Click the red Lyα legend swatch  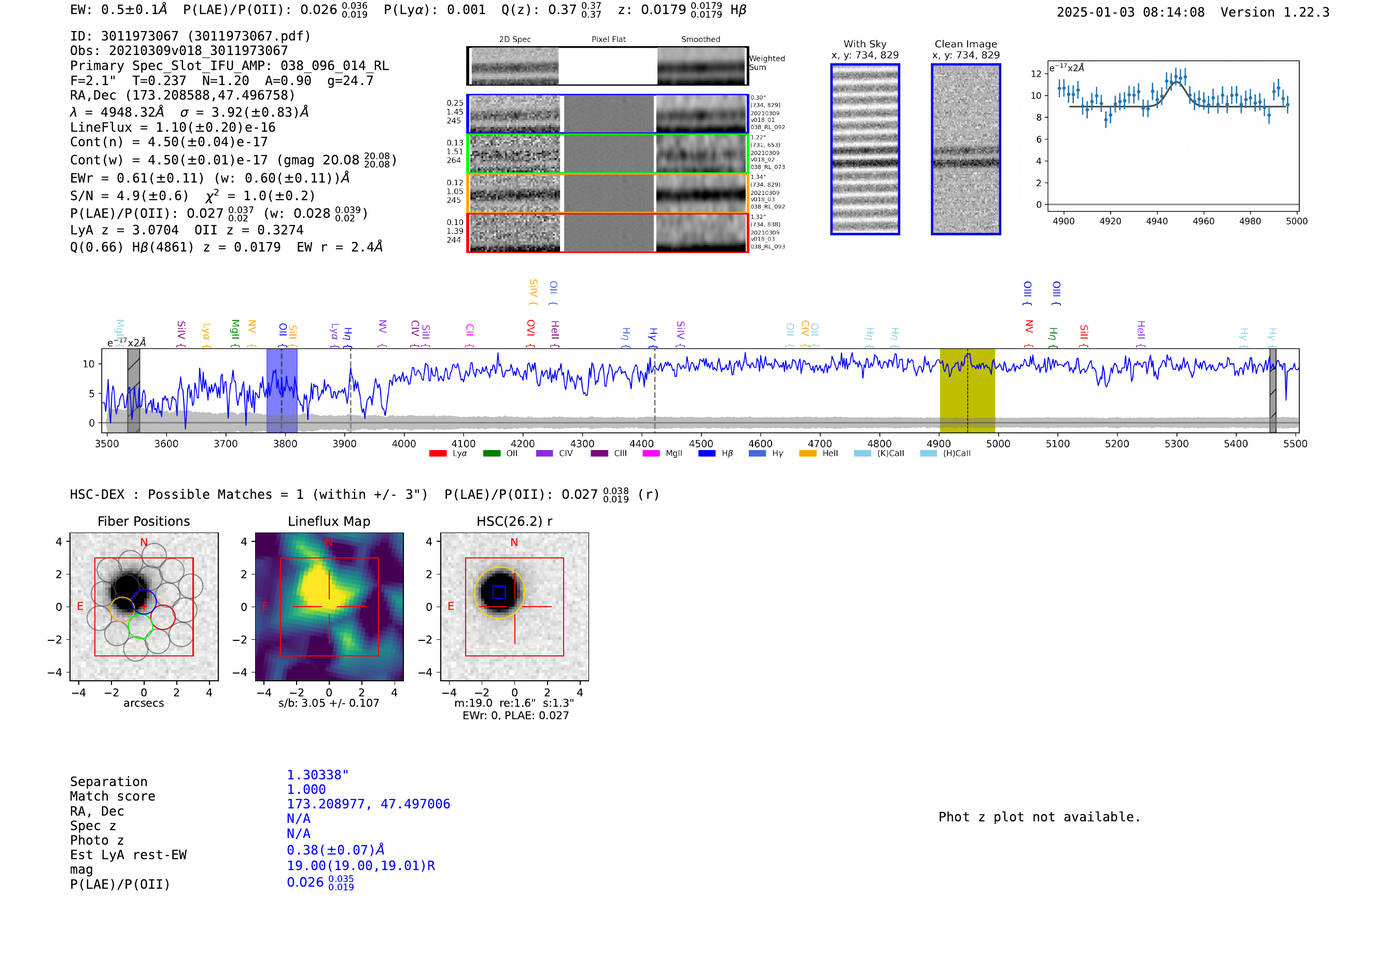[437, 454]
